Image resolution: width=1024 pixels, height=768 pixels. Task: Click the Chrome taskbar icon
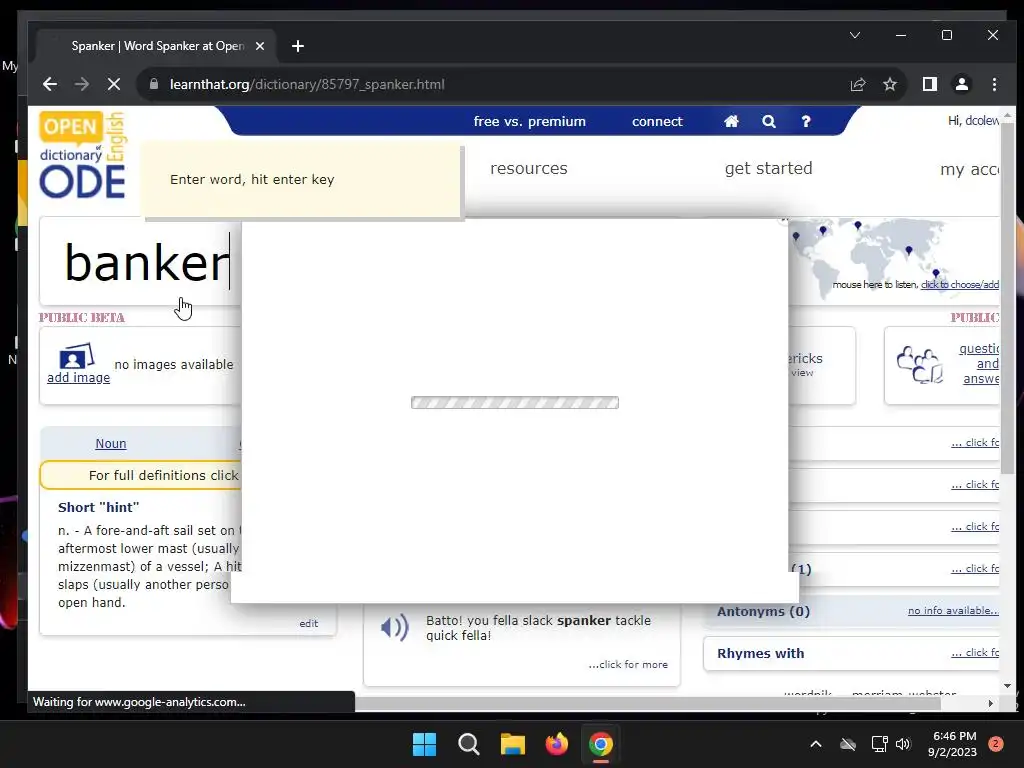click(x=601, y=744)
